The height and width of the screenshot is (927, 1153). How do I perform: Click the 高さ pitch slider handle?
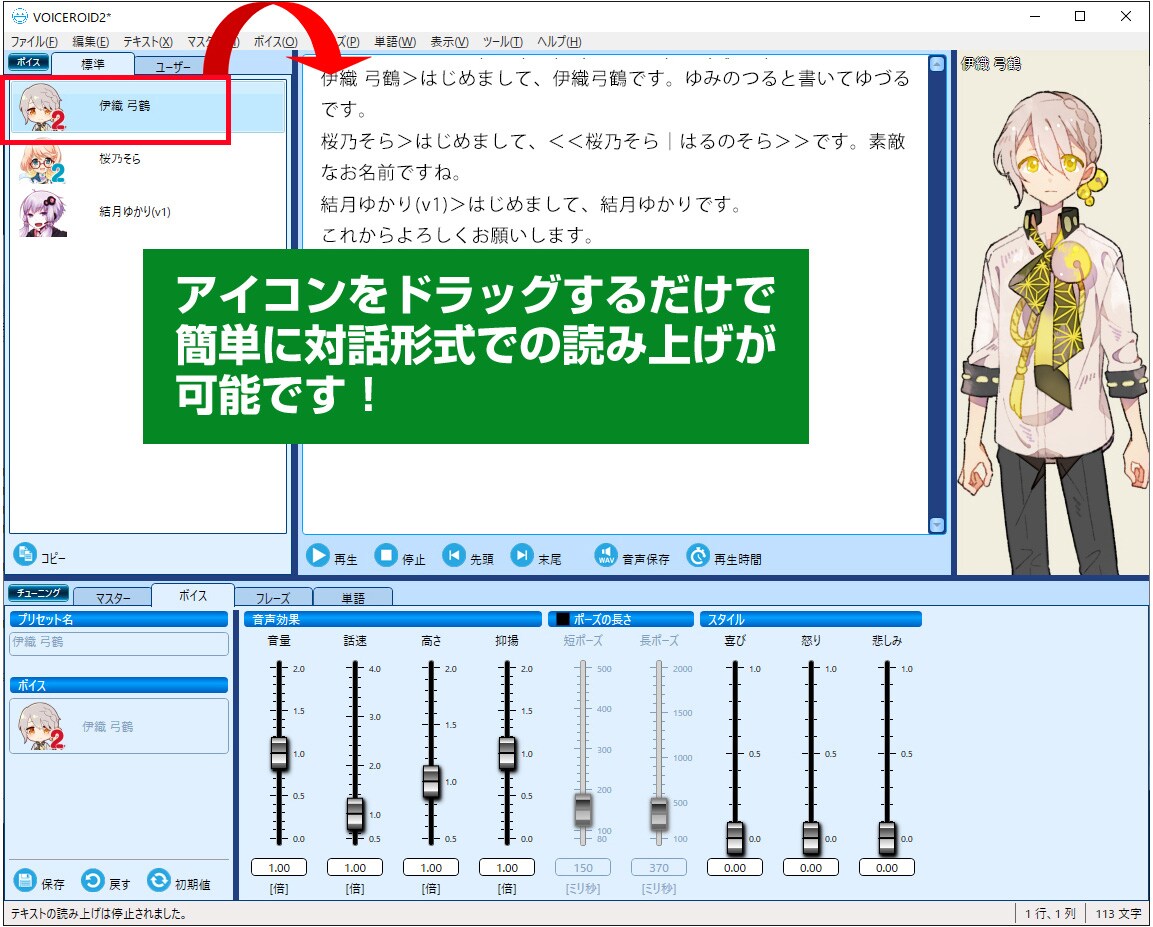pyautogui.click(x=431, y=781)
